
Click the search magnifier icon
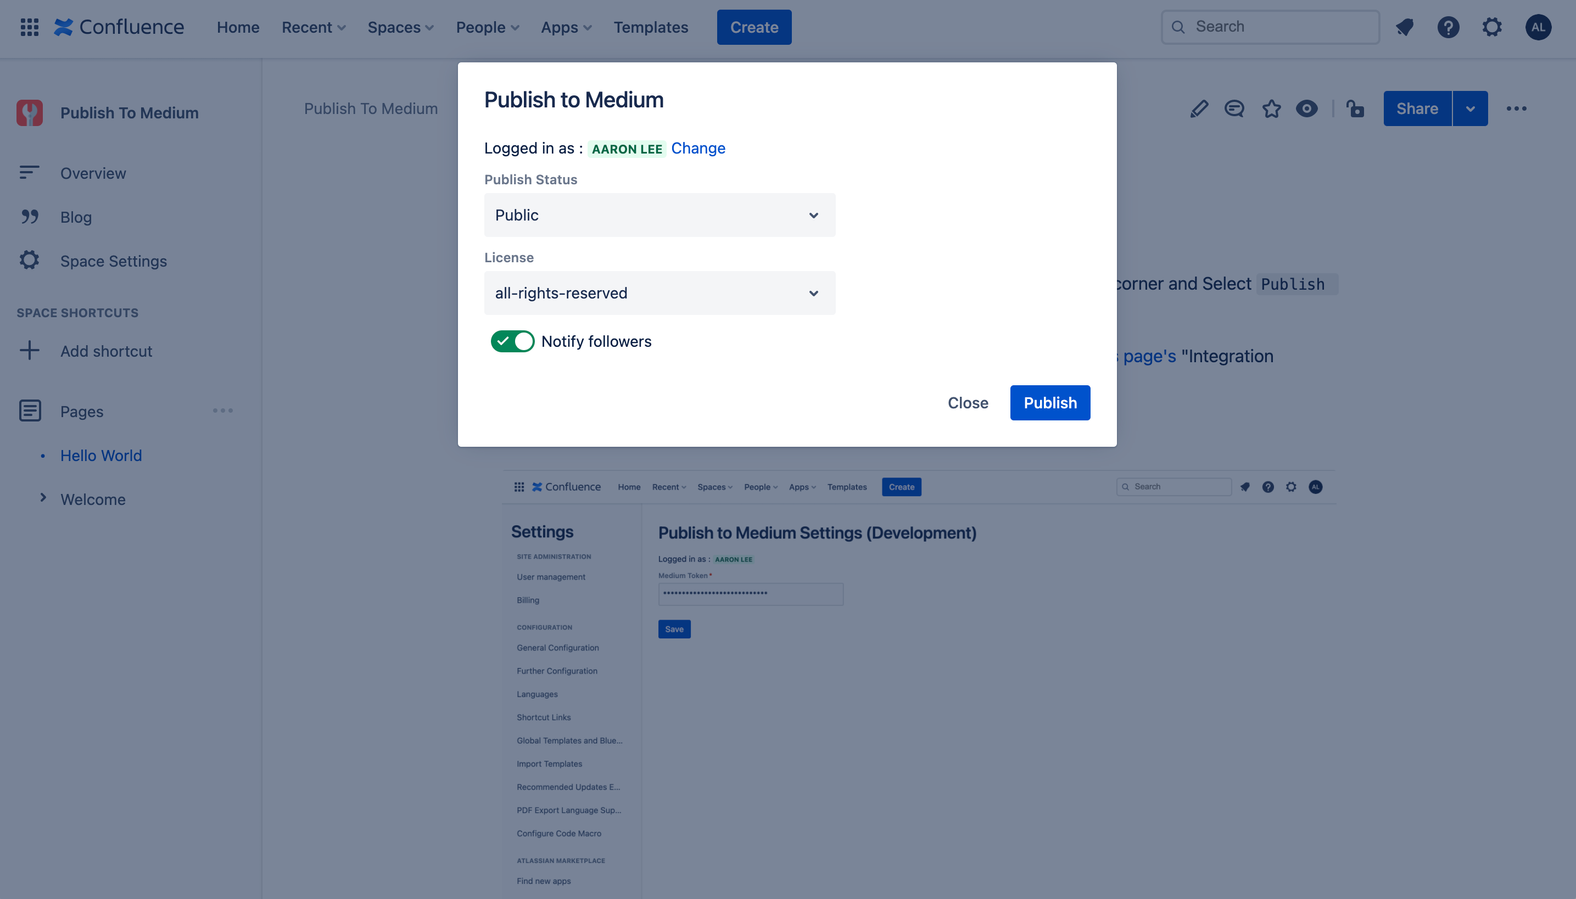1178,27
